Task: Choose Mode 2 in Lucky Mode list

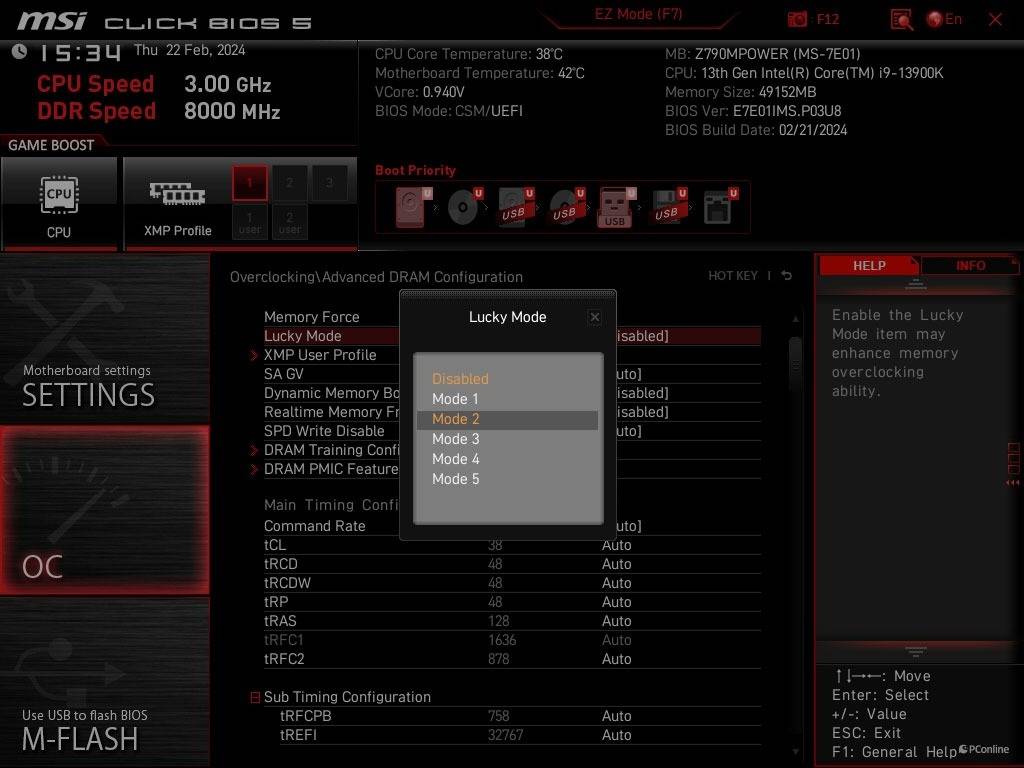Action: pyautogui.click(x=507, y=419)
